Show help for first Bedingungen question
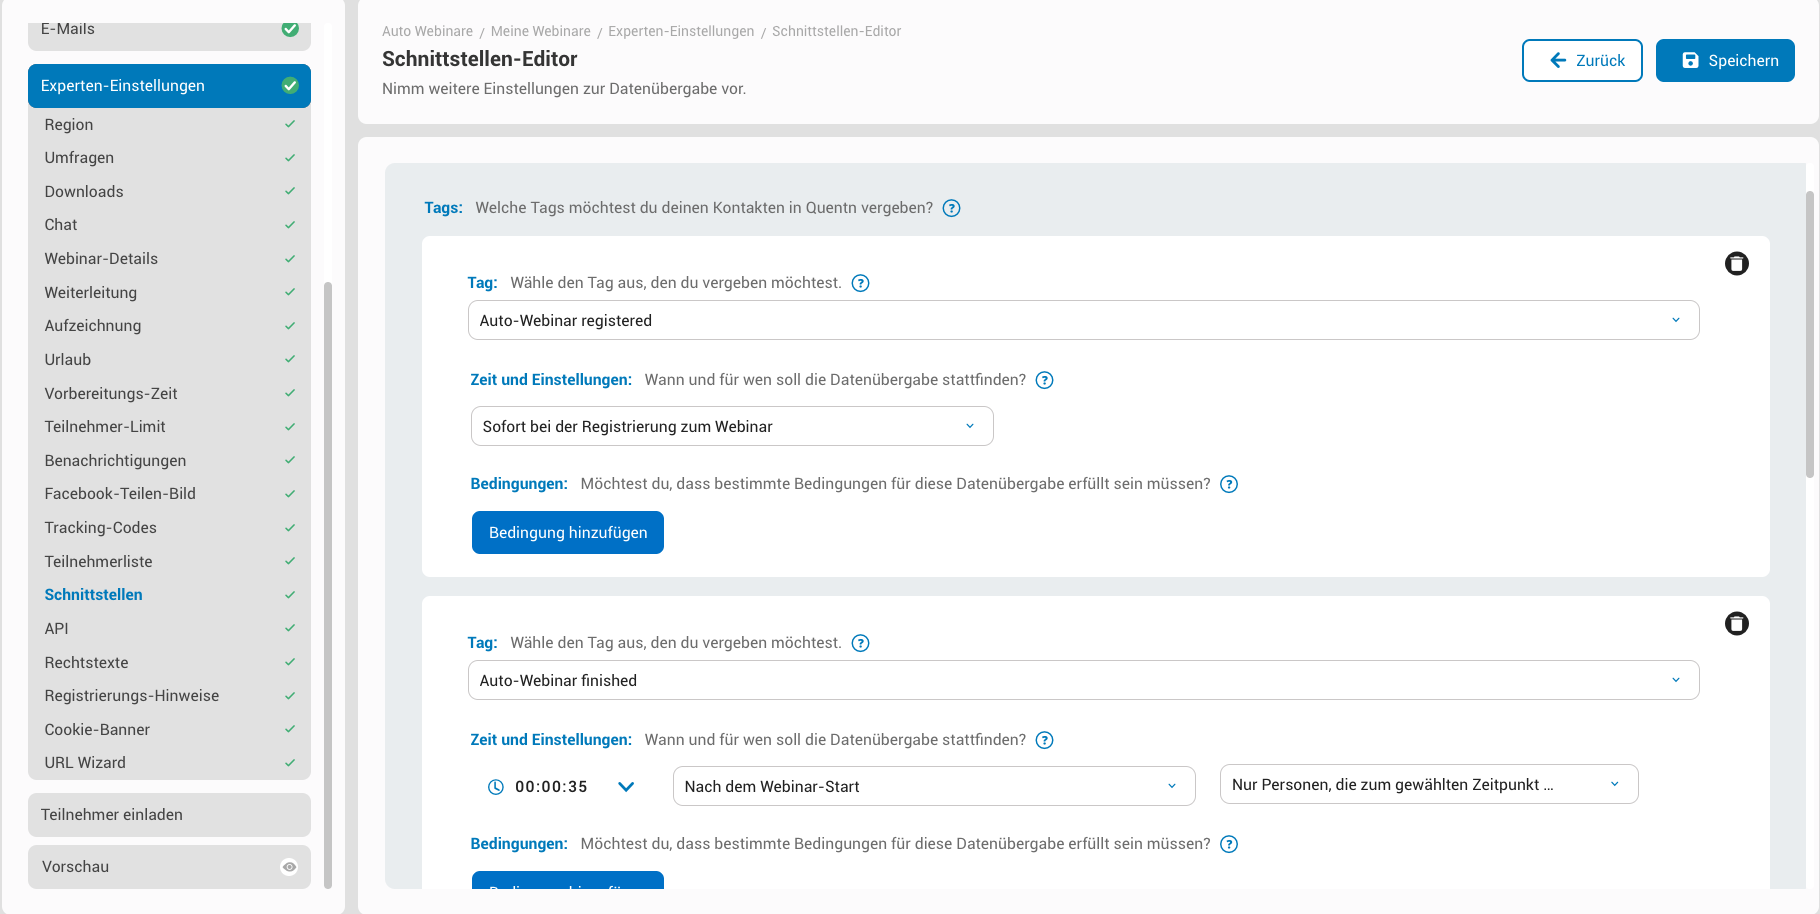 point(1229,484)
